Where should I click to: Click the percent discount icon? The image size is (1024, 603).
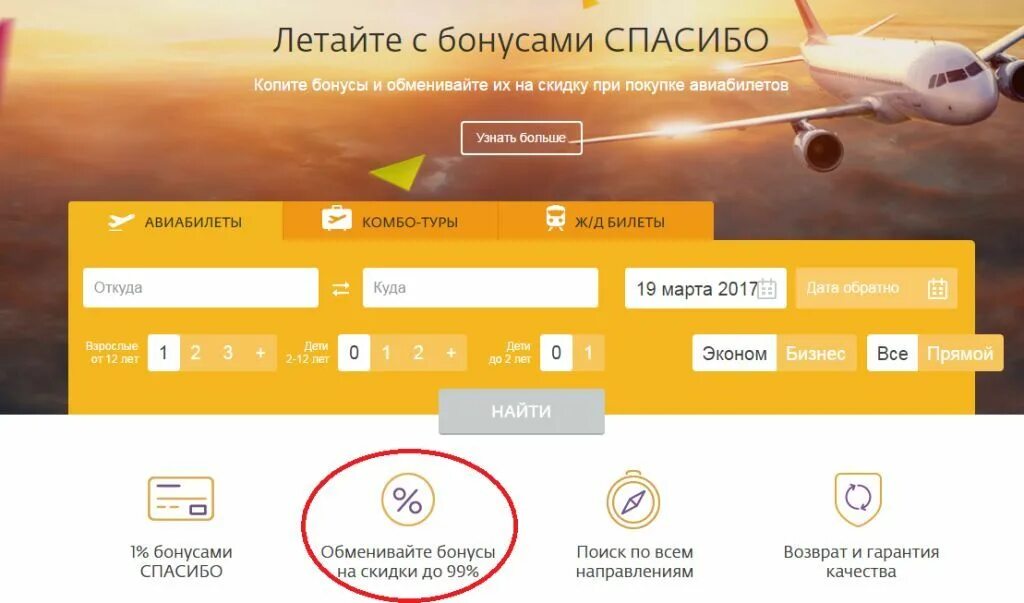408,500
